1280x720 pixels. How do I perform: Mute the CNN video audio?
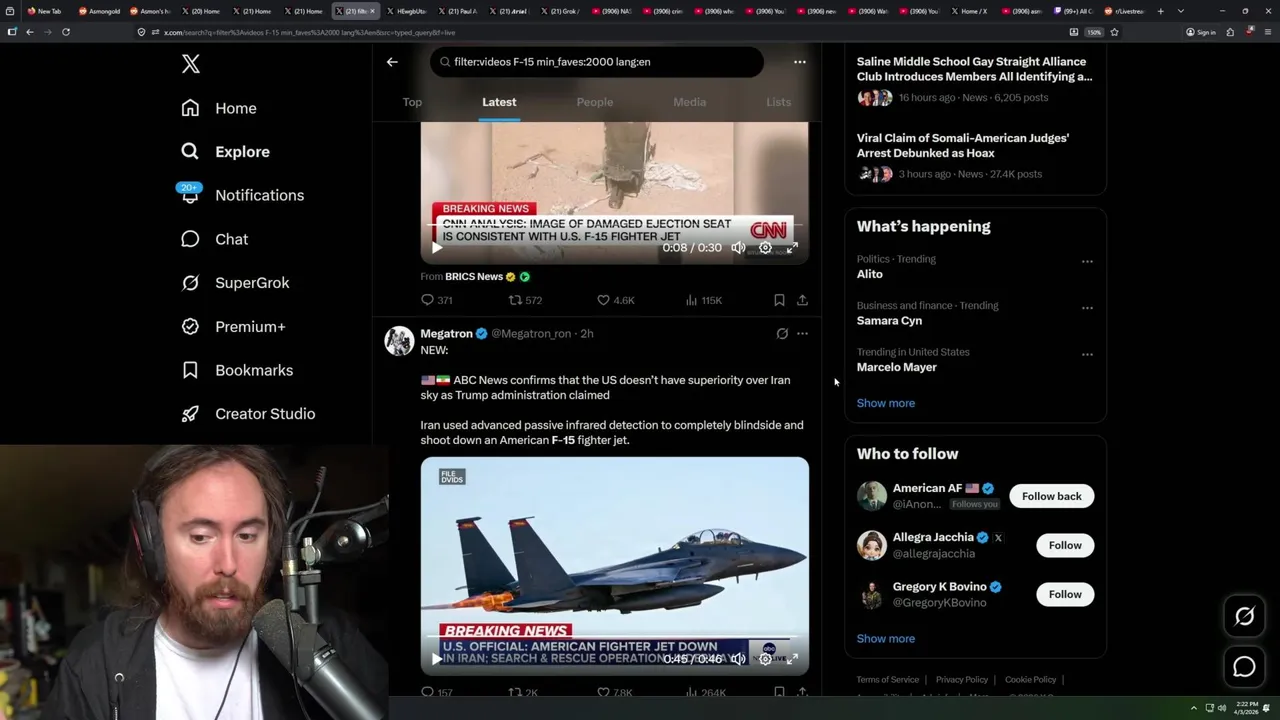[x=738, y=248]
